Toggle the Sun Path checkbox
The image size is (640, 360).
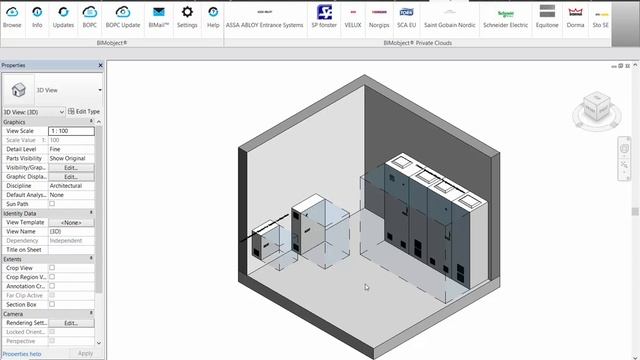52,204
